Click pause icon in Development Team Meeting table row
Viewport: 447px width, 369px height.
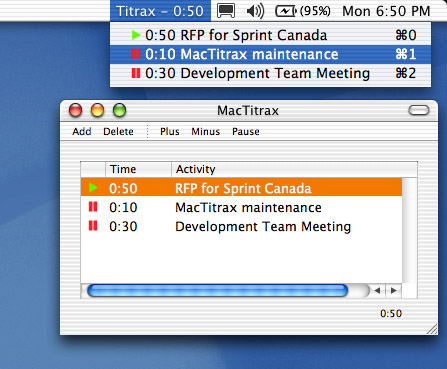tap(93, 226)
